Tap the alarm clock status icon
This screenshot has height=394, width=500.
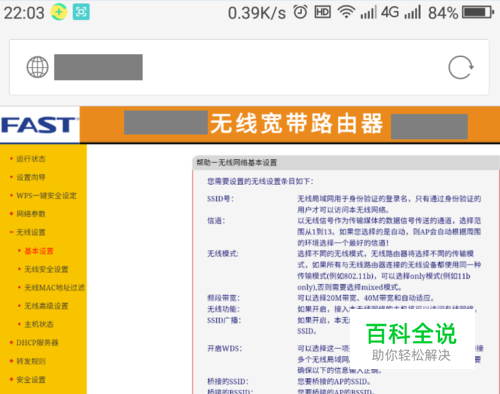click(300, 12)
